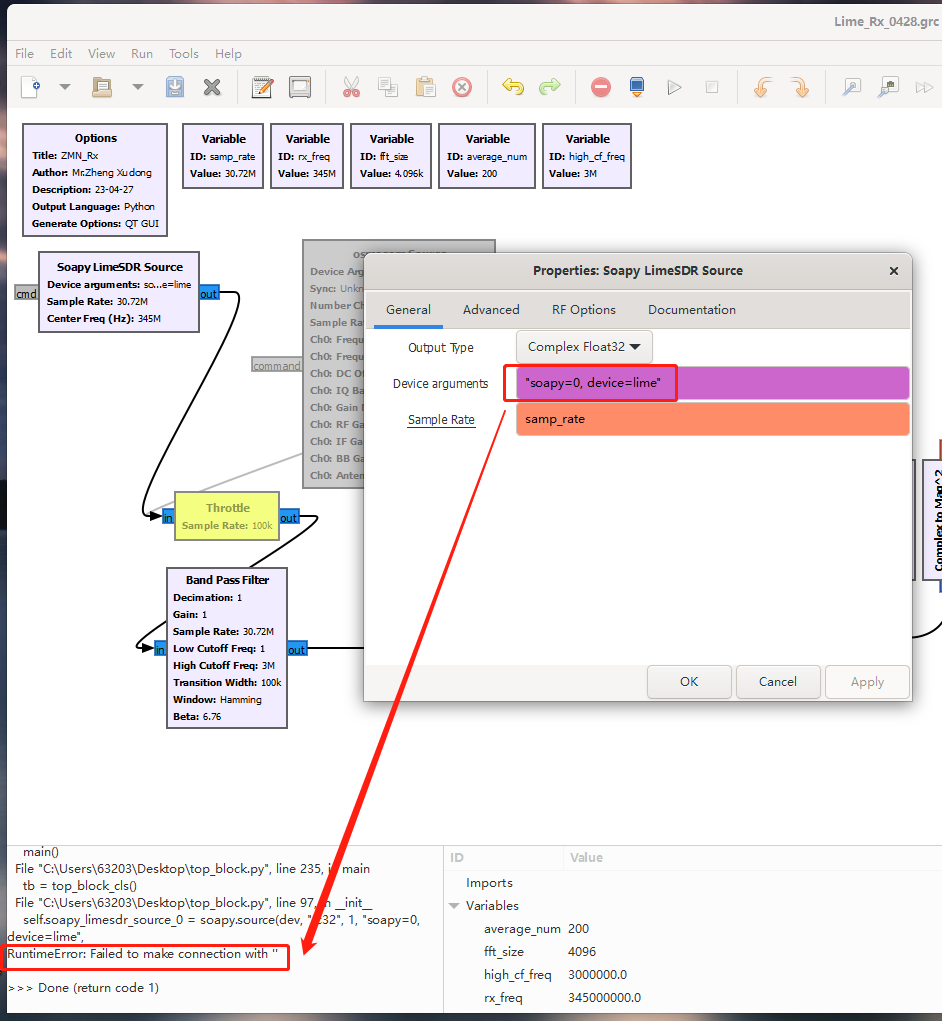Open the Help menu
The height and width of the screenshot is (1021, 942).
[228, 53]
